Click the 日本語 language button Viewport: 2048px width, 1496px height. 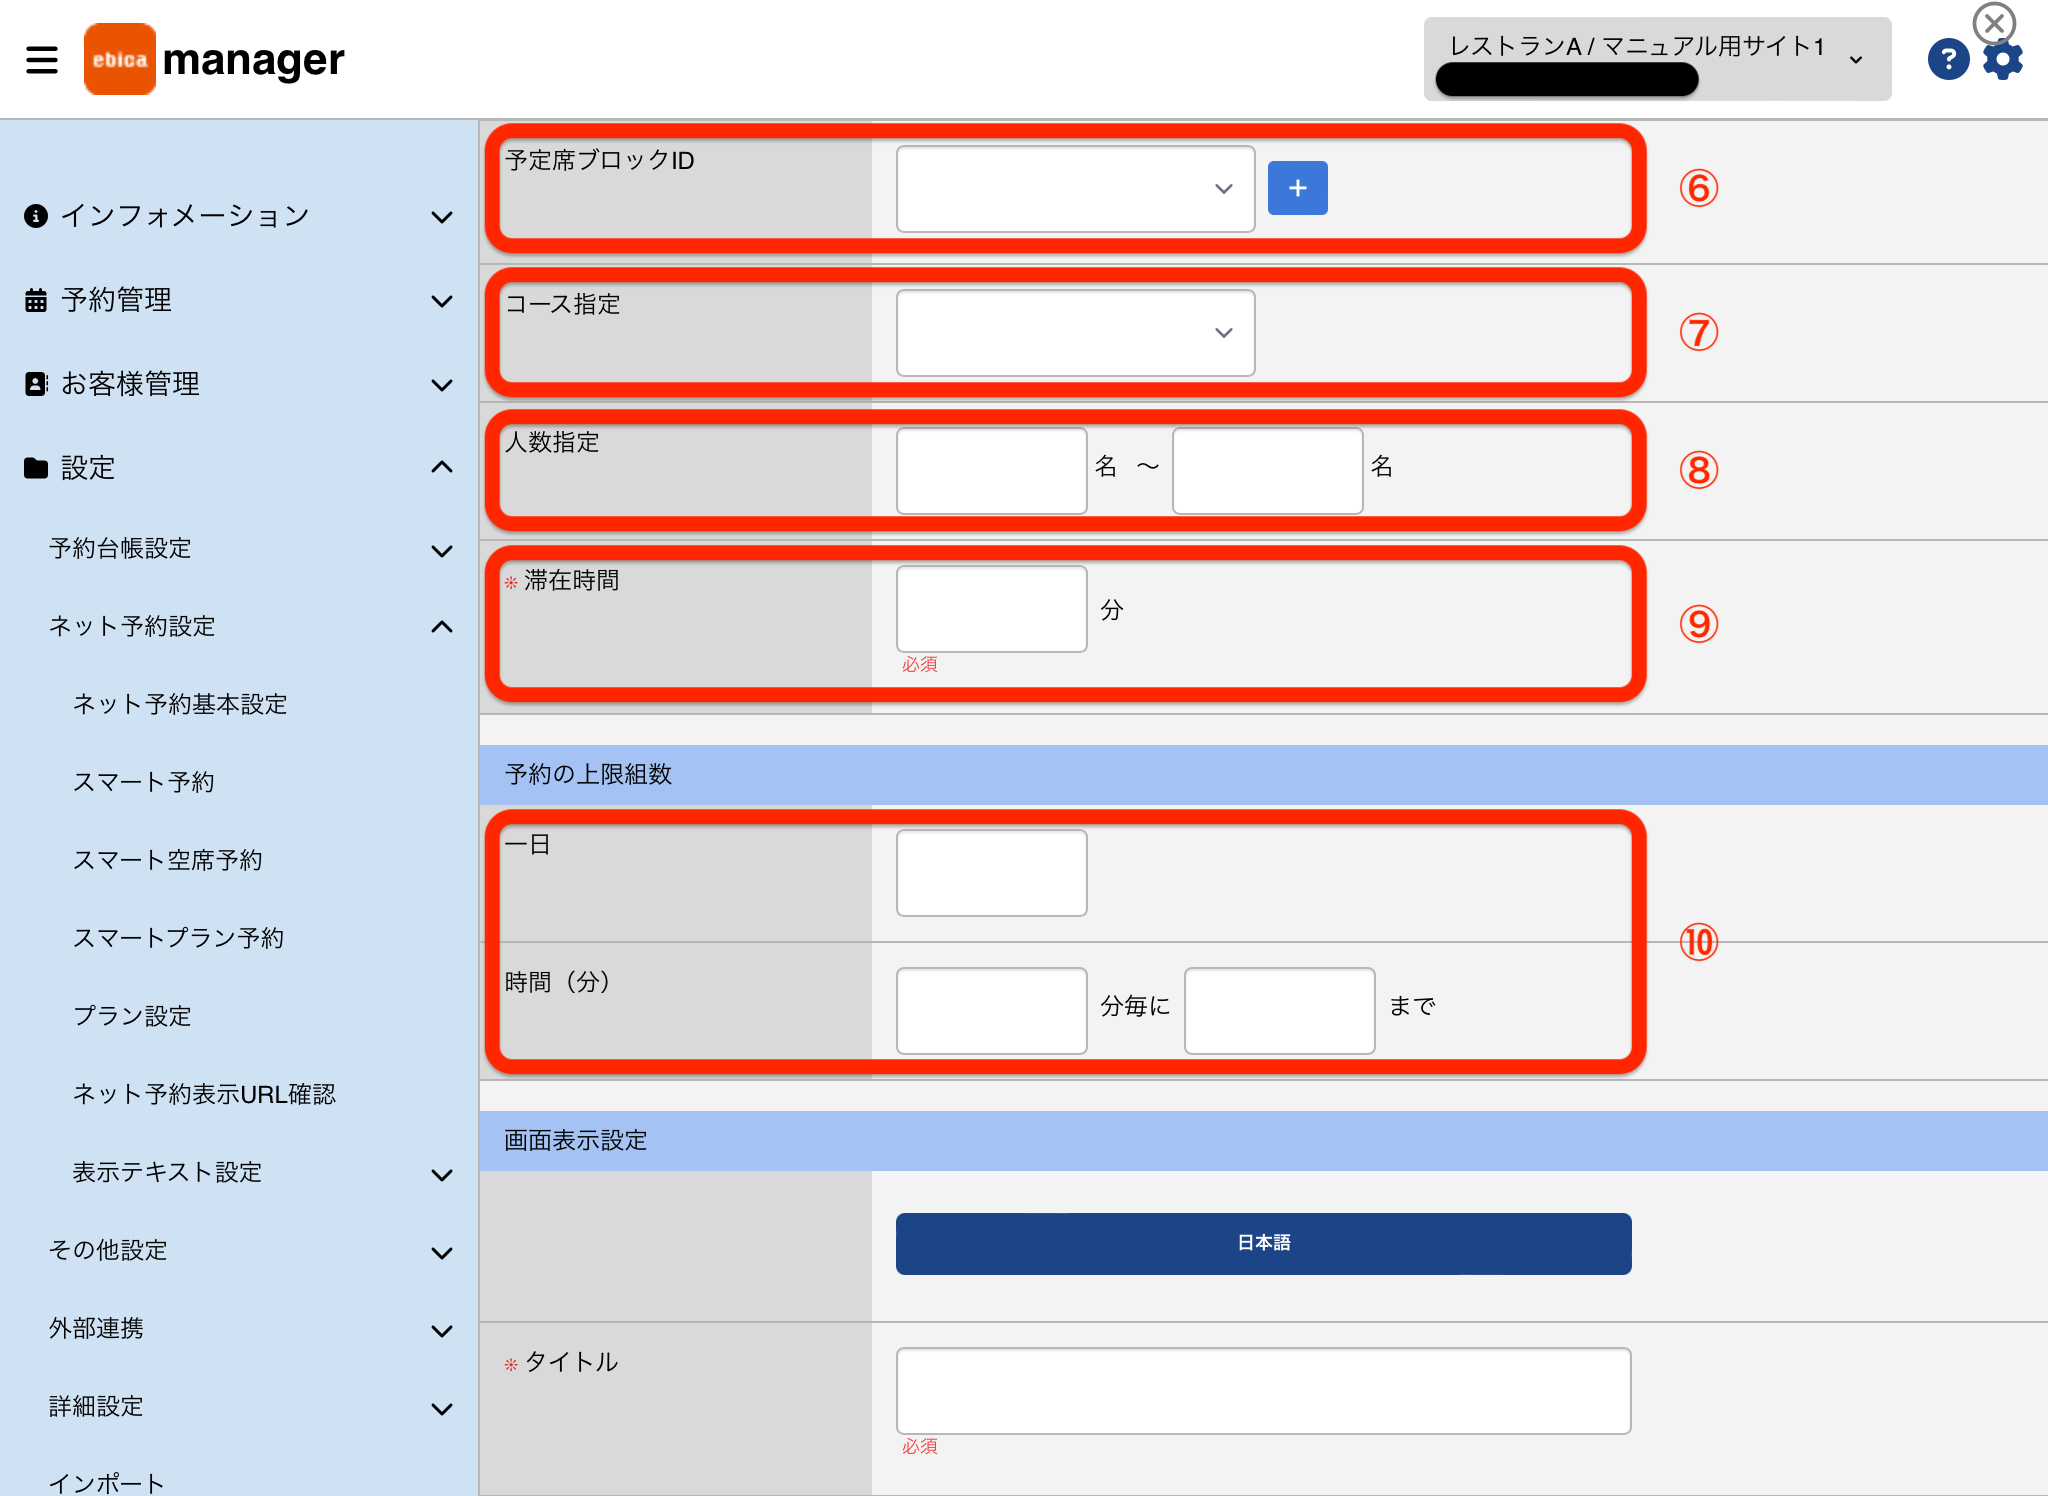(x=1263, y=1243)
